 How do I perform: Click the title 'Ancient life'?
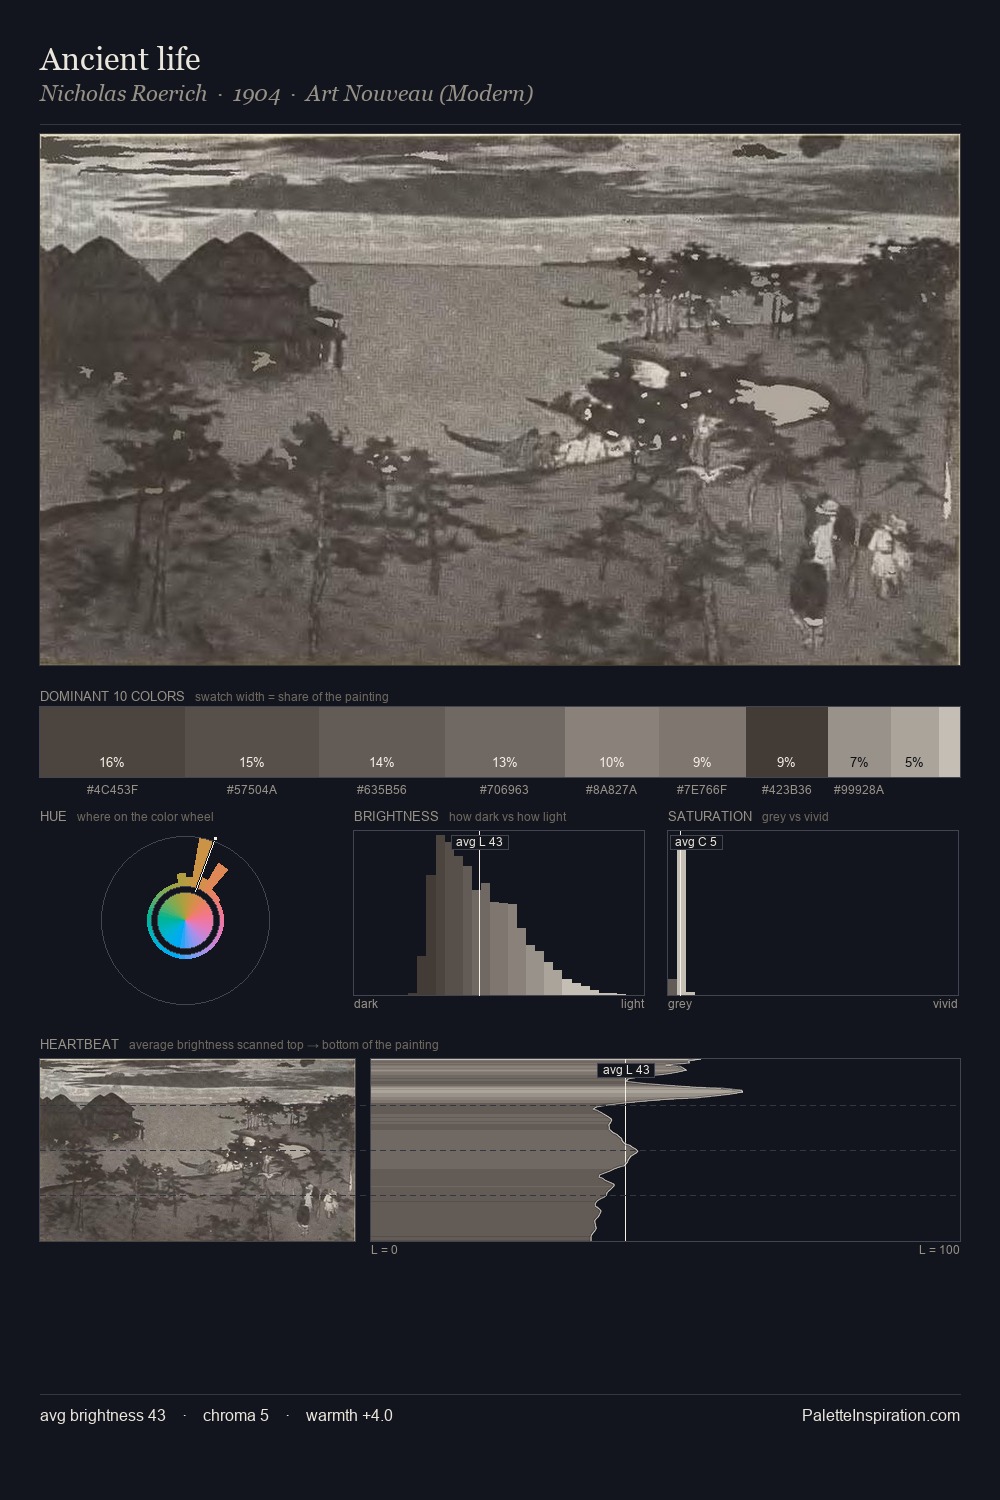point(120,59)
